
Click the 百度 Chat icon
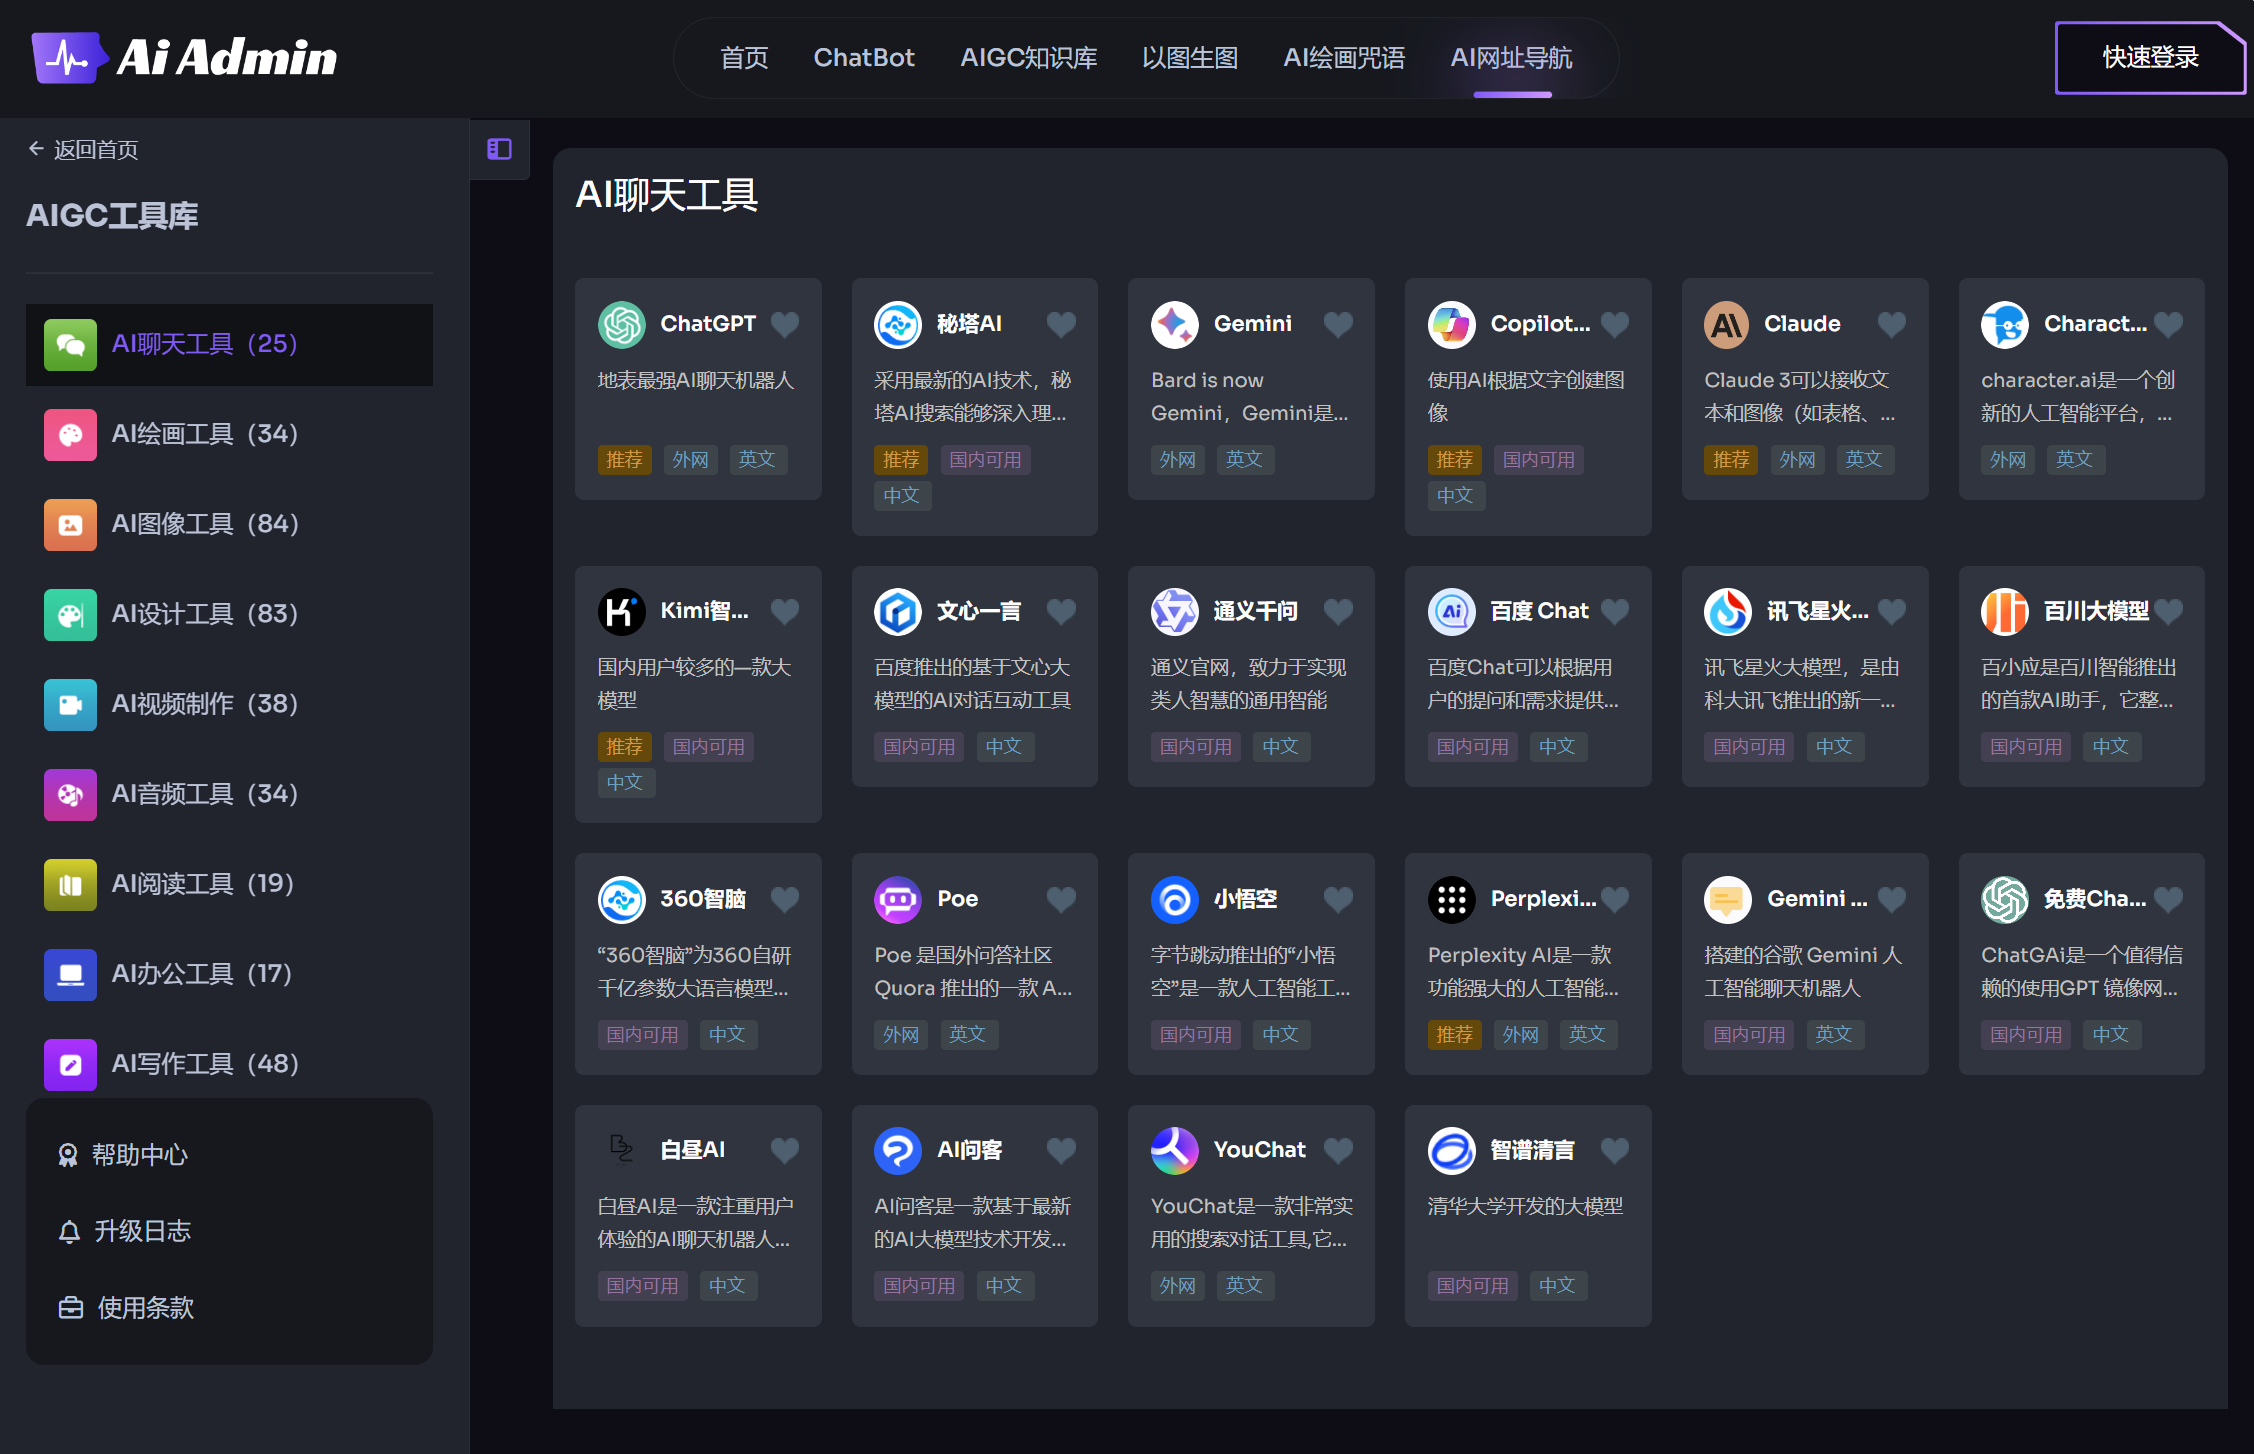click(1452, 611)
